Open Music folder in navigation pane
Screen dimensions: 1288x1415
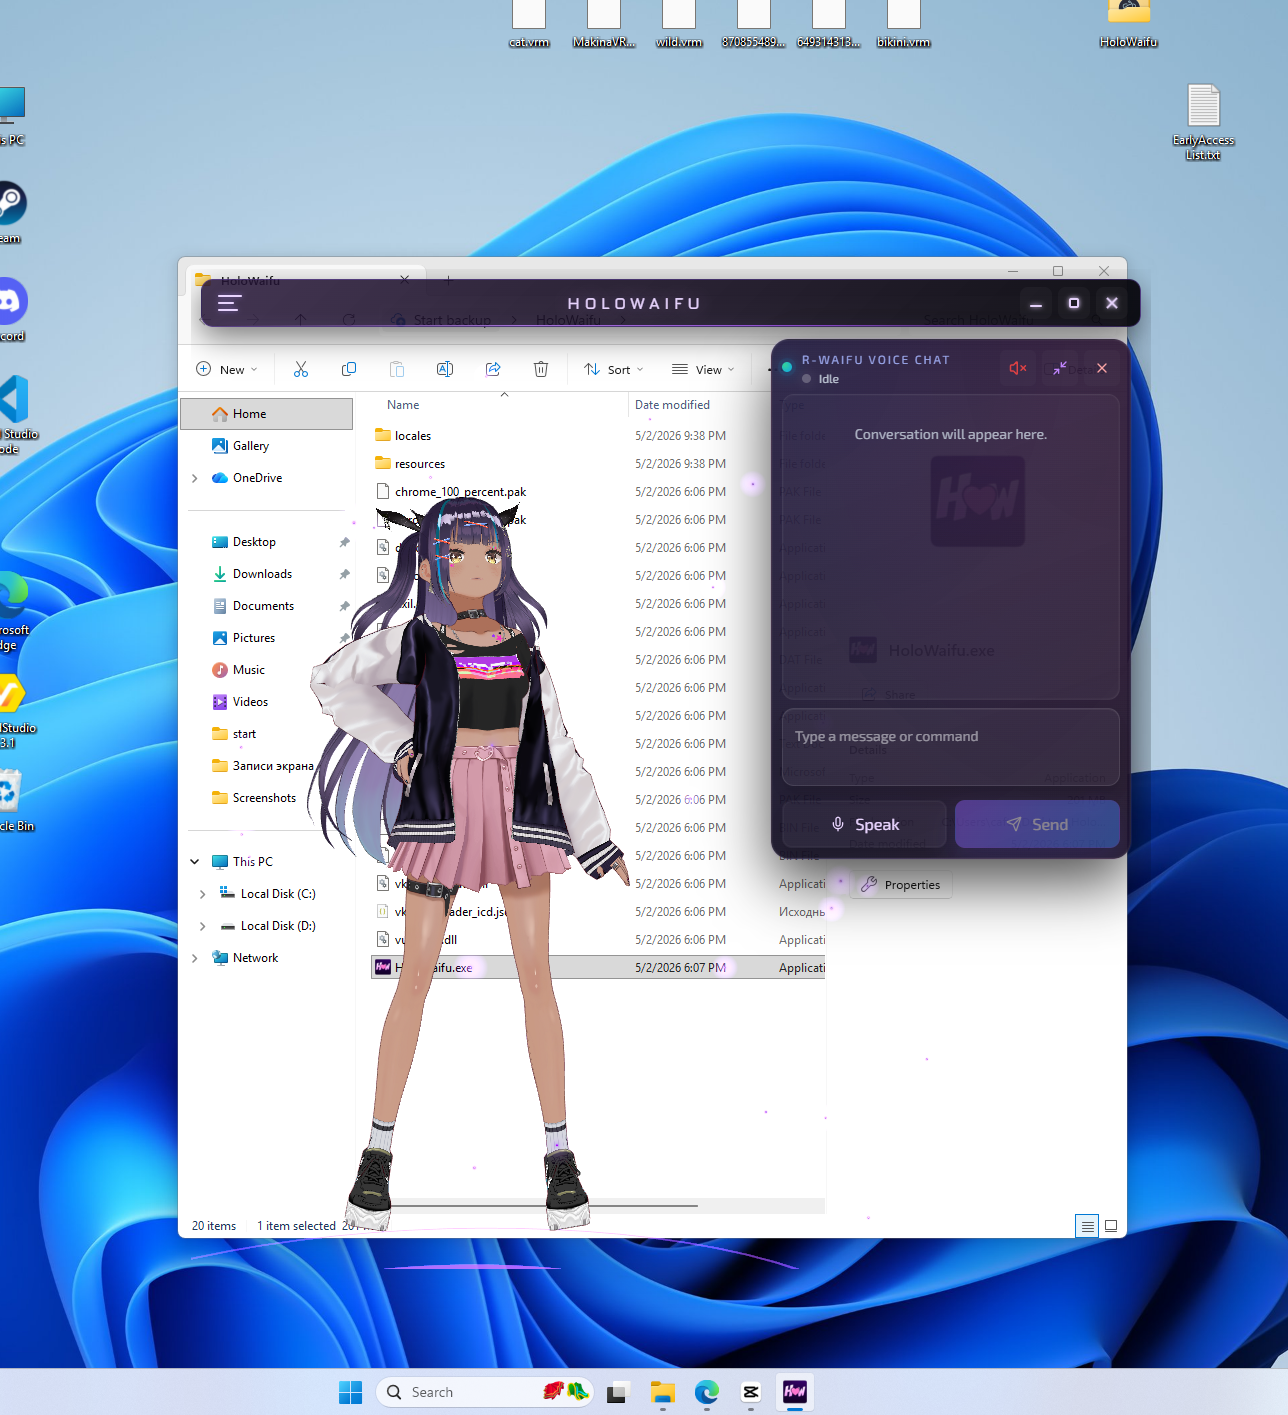[248, 670]
